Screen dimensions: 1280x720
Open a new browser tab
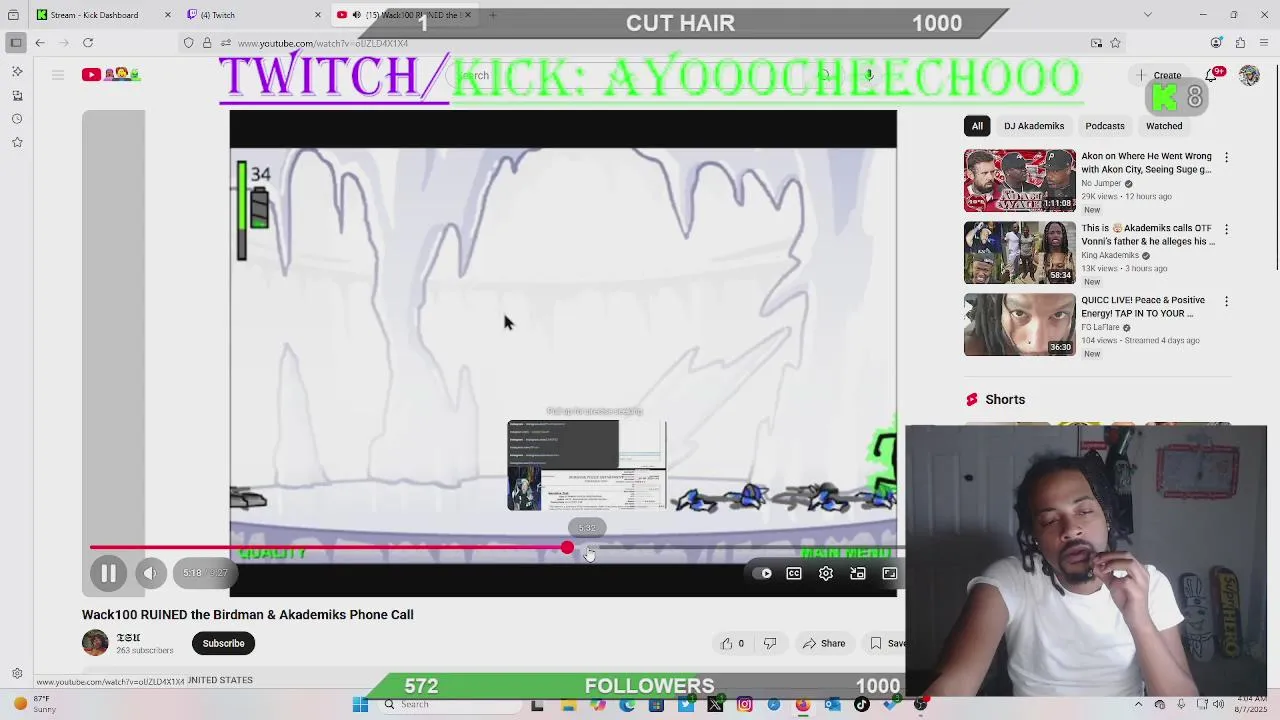(492, 15)
